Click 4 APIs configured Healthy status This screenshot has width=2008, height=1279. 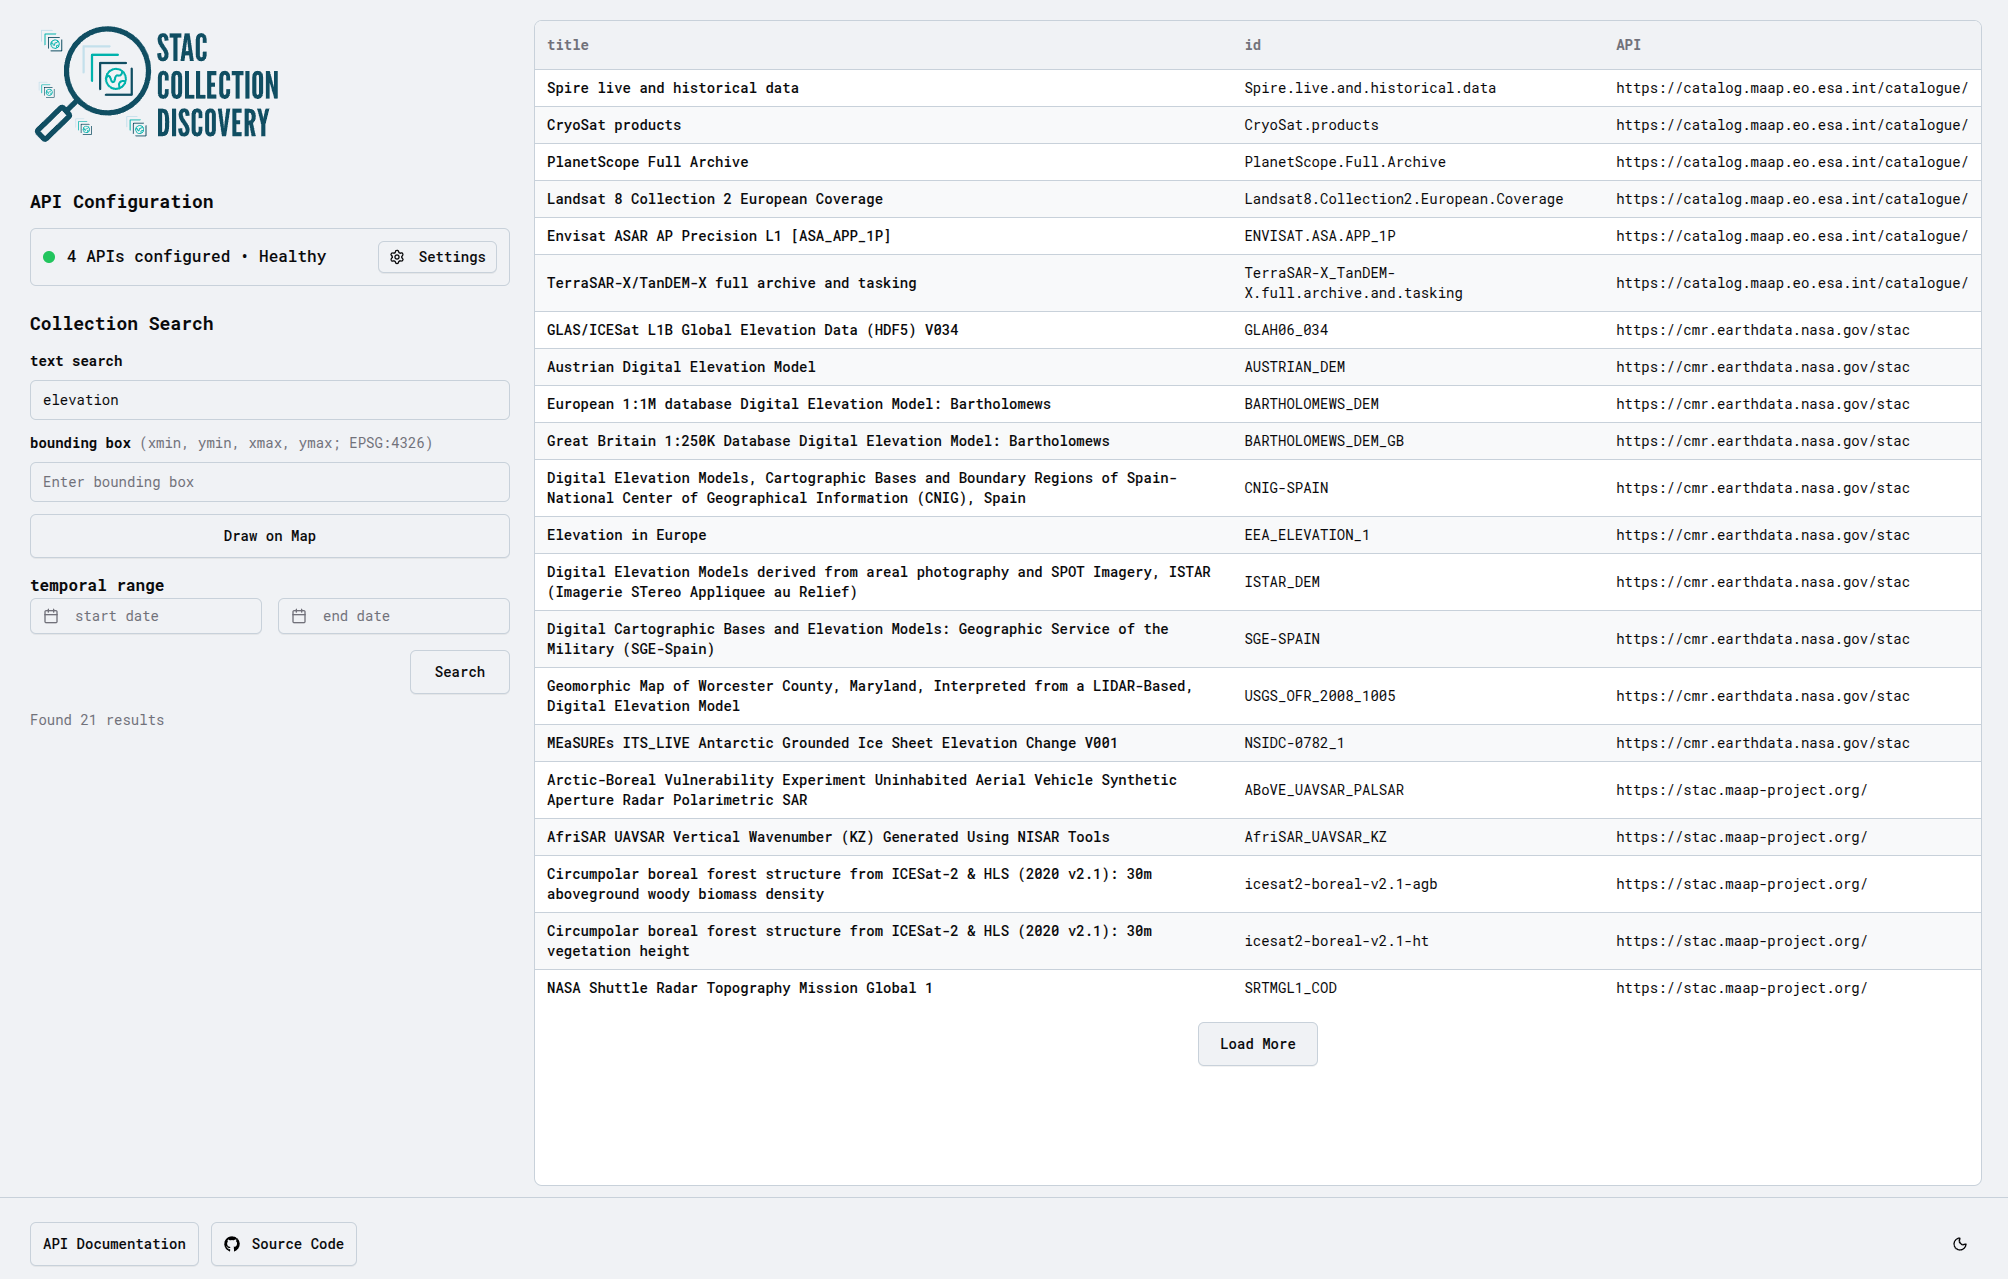(197, 257)
